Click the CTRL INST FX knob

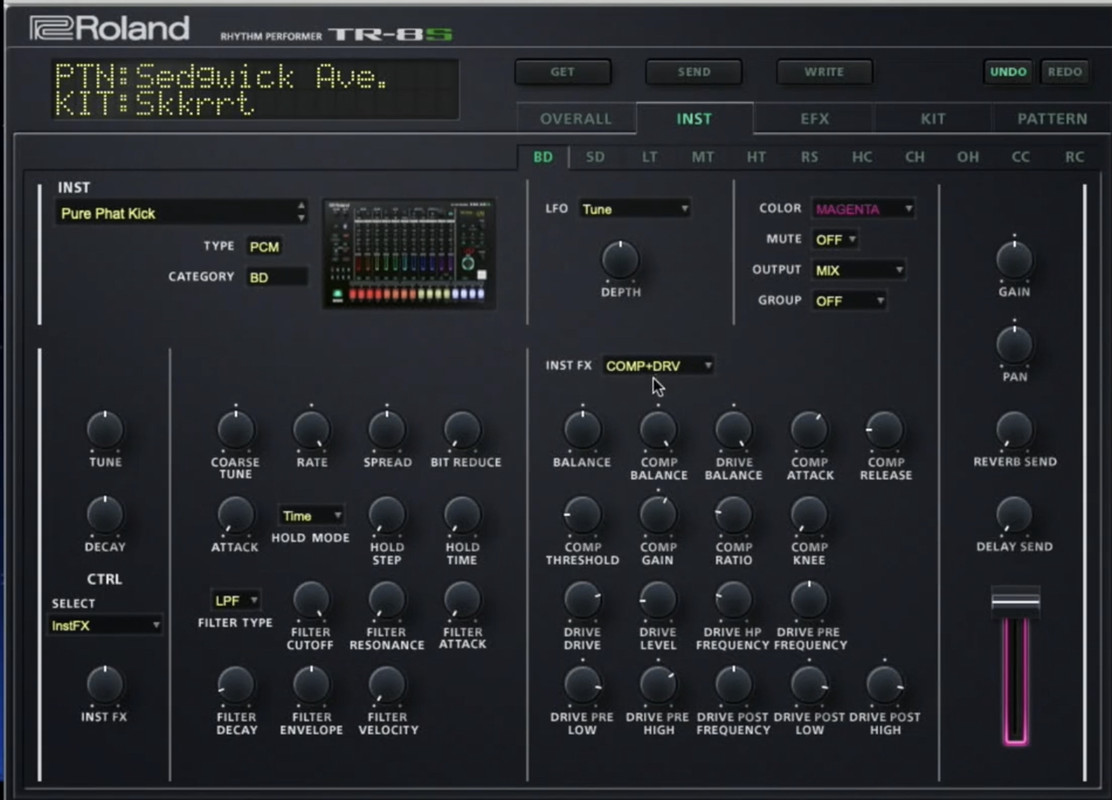coord(105,685)
